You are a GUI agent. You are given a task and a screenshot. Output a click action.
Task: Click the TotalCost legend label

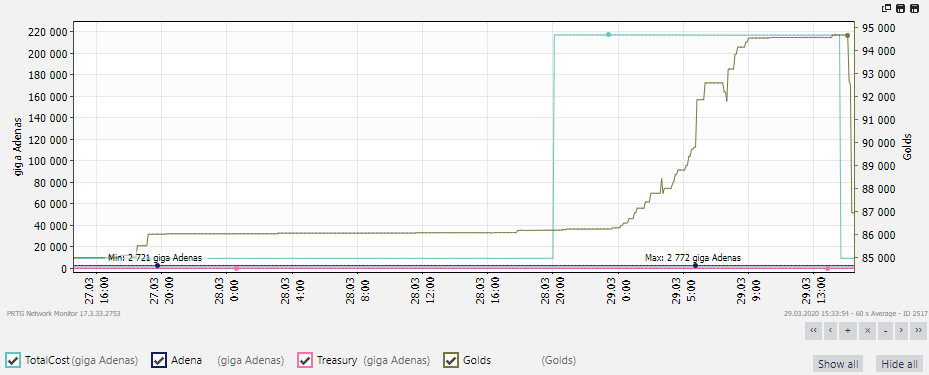47,360
